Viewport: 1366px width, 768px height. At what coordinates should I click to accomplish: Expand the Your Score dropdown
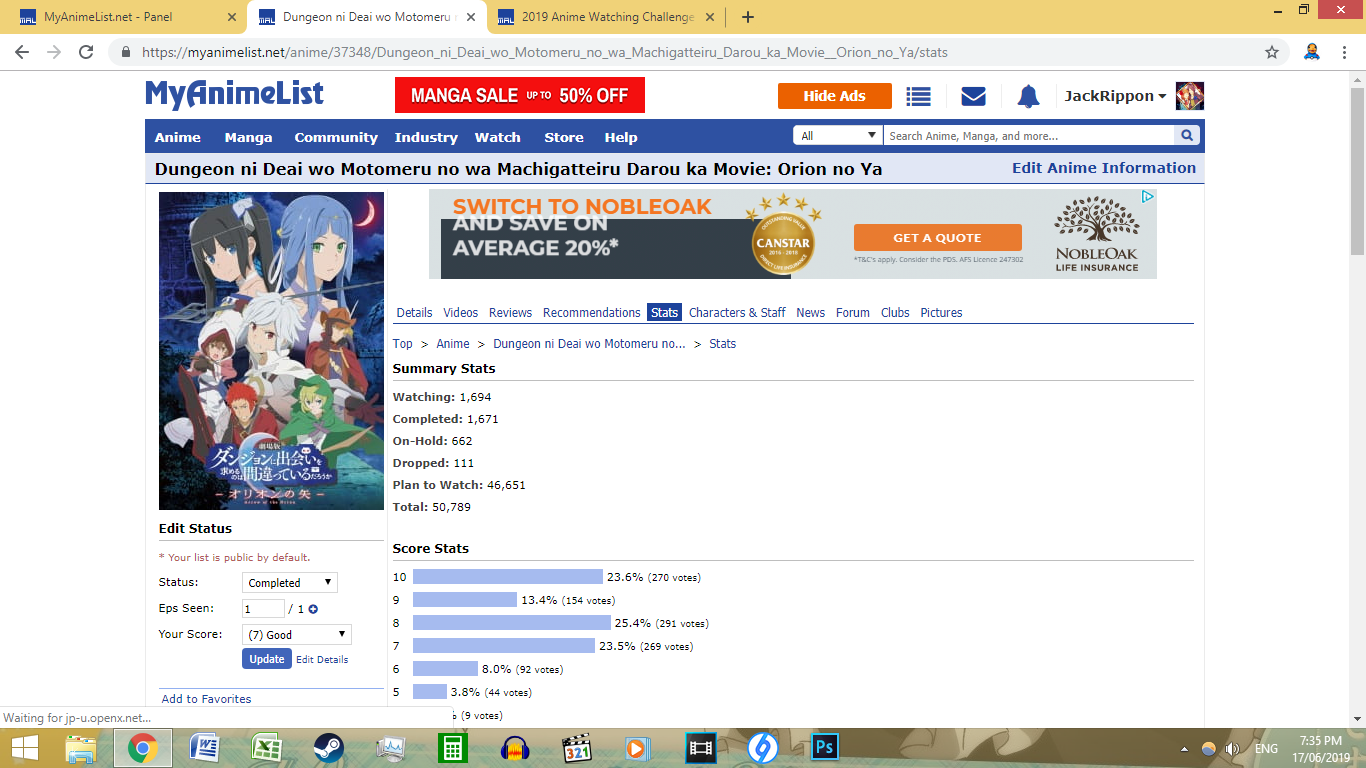tap(296, 635)
